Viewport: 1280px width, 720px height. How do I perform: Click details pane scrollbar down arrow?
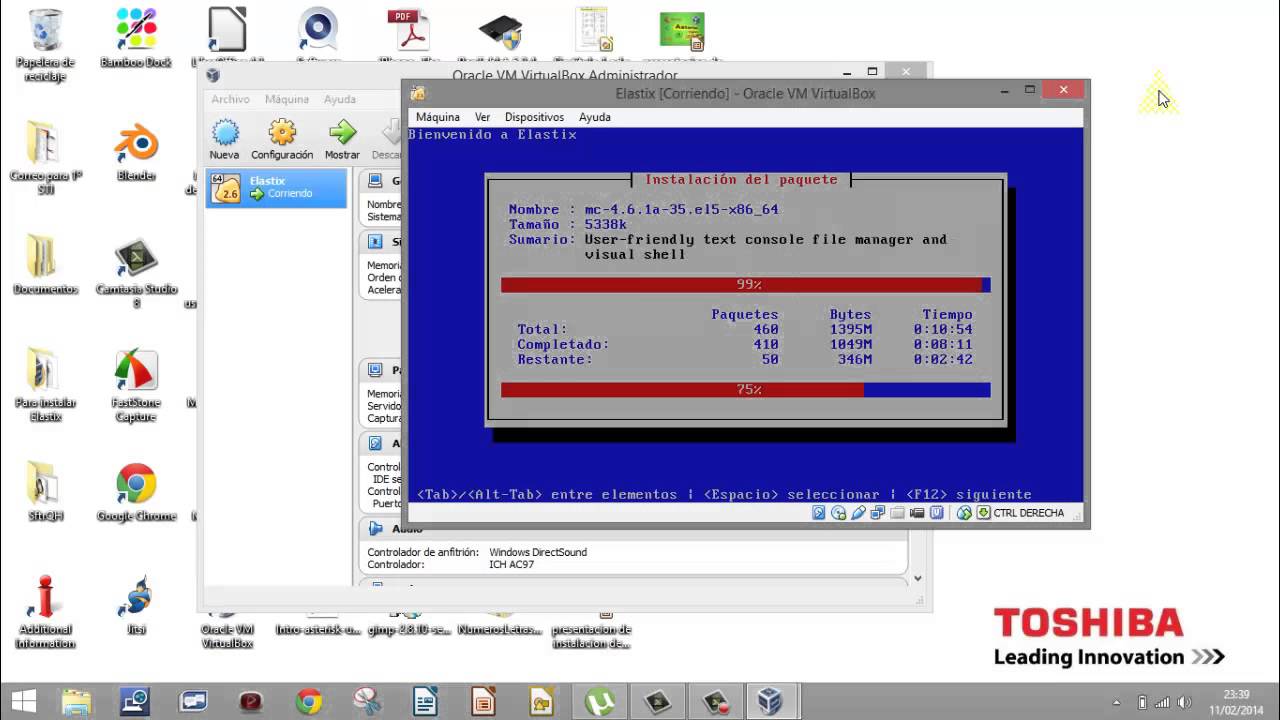[x=918, y=578]
